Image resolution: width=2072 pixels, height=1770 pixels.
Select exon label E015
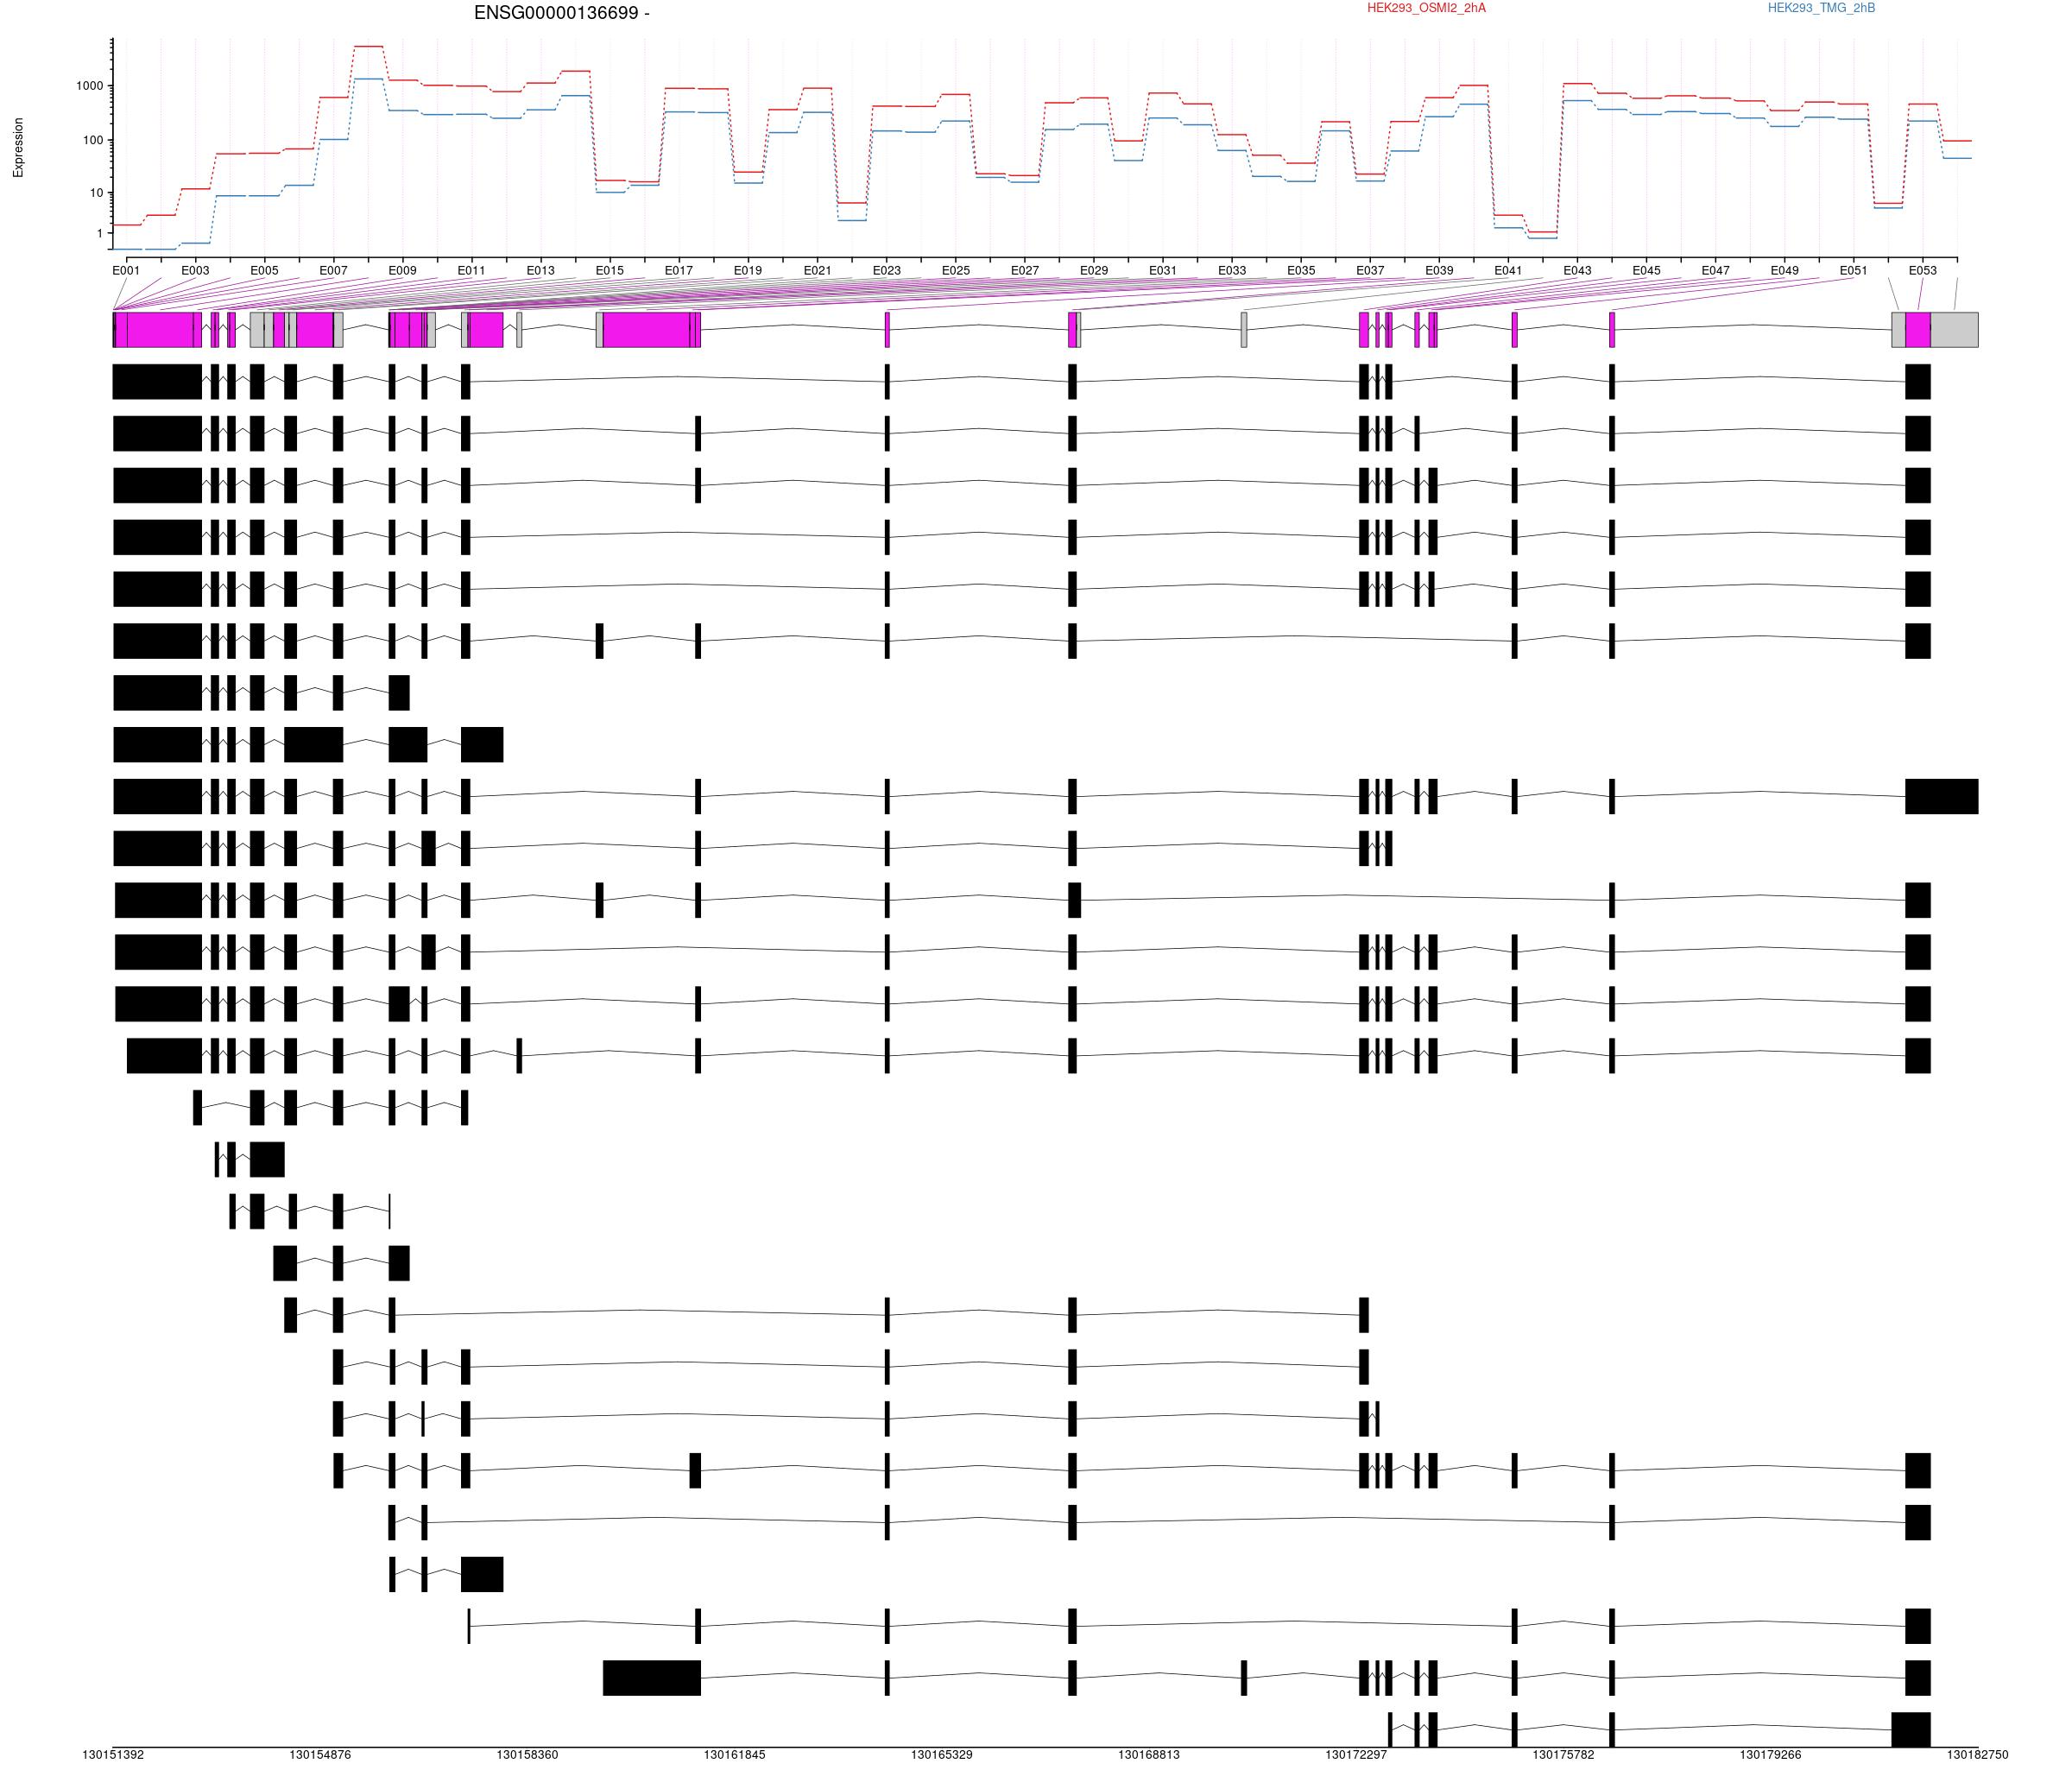[609, 270]
